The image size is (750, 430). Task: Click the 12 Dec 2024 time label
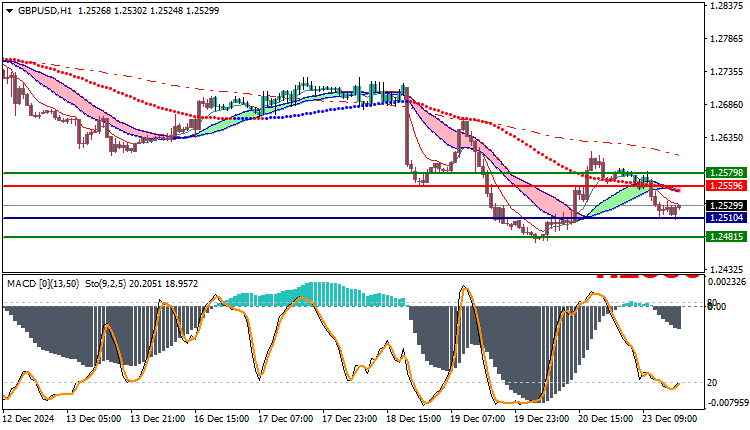(28, 419)
